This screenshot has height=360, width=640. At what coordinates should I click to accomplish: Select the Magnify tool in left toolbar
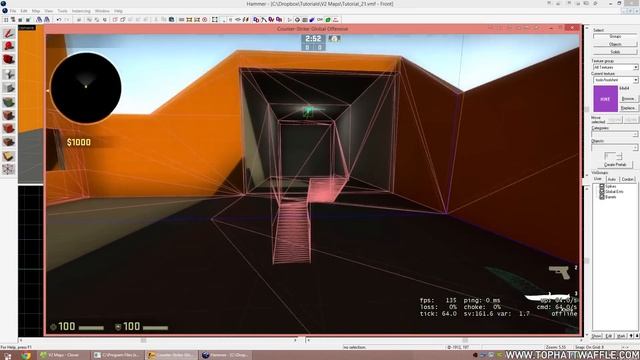(9, 47)
